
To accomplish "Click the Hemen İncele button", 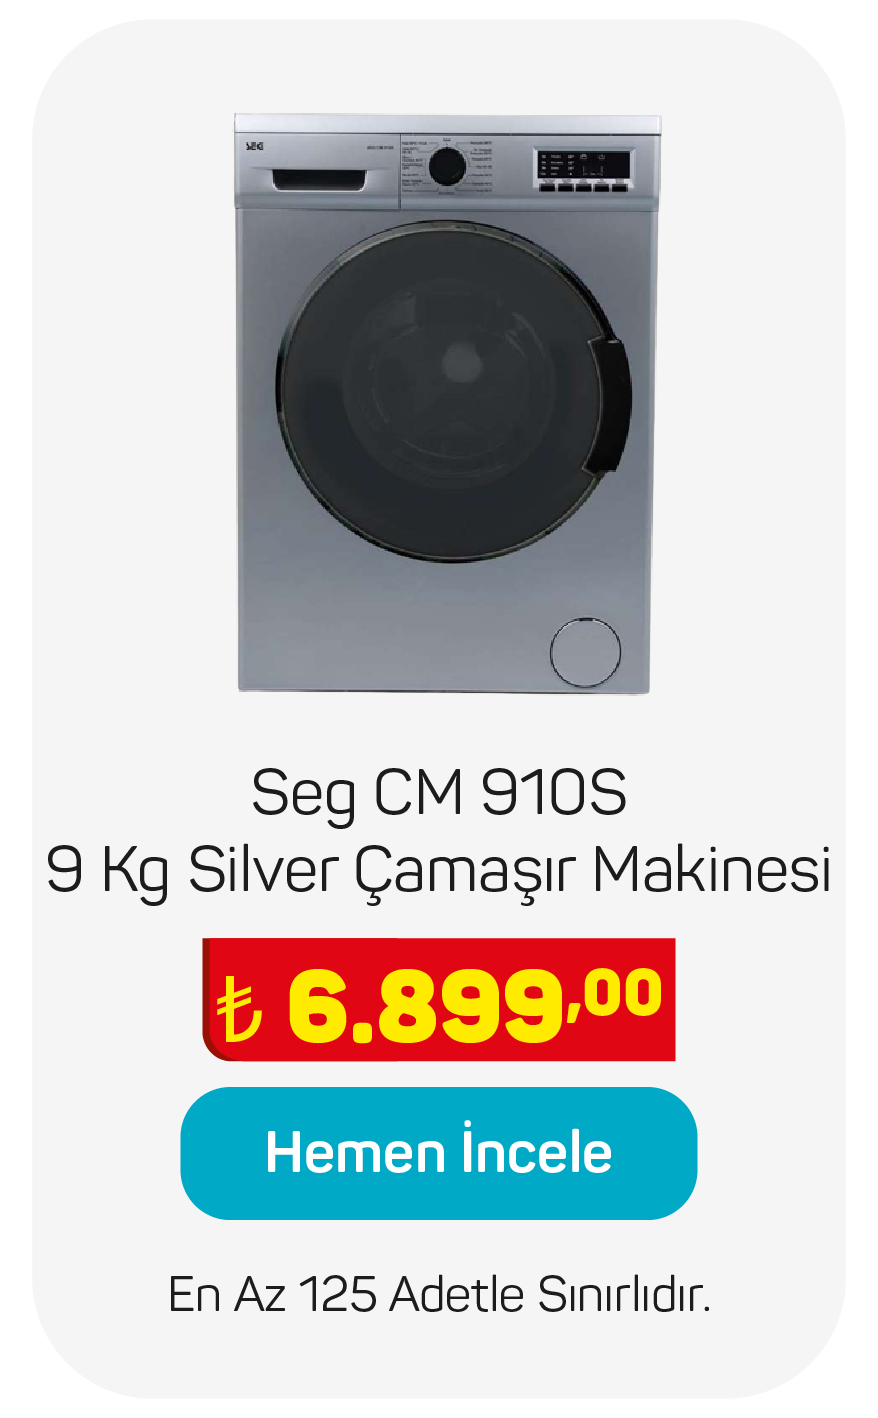I will coord(438,1152).
